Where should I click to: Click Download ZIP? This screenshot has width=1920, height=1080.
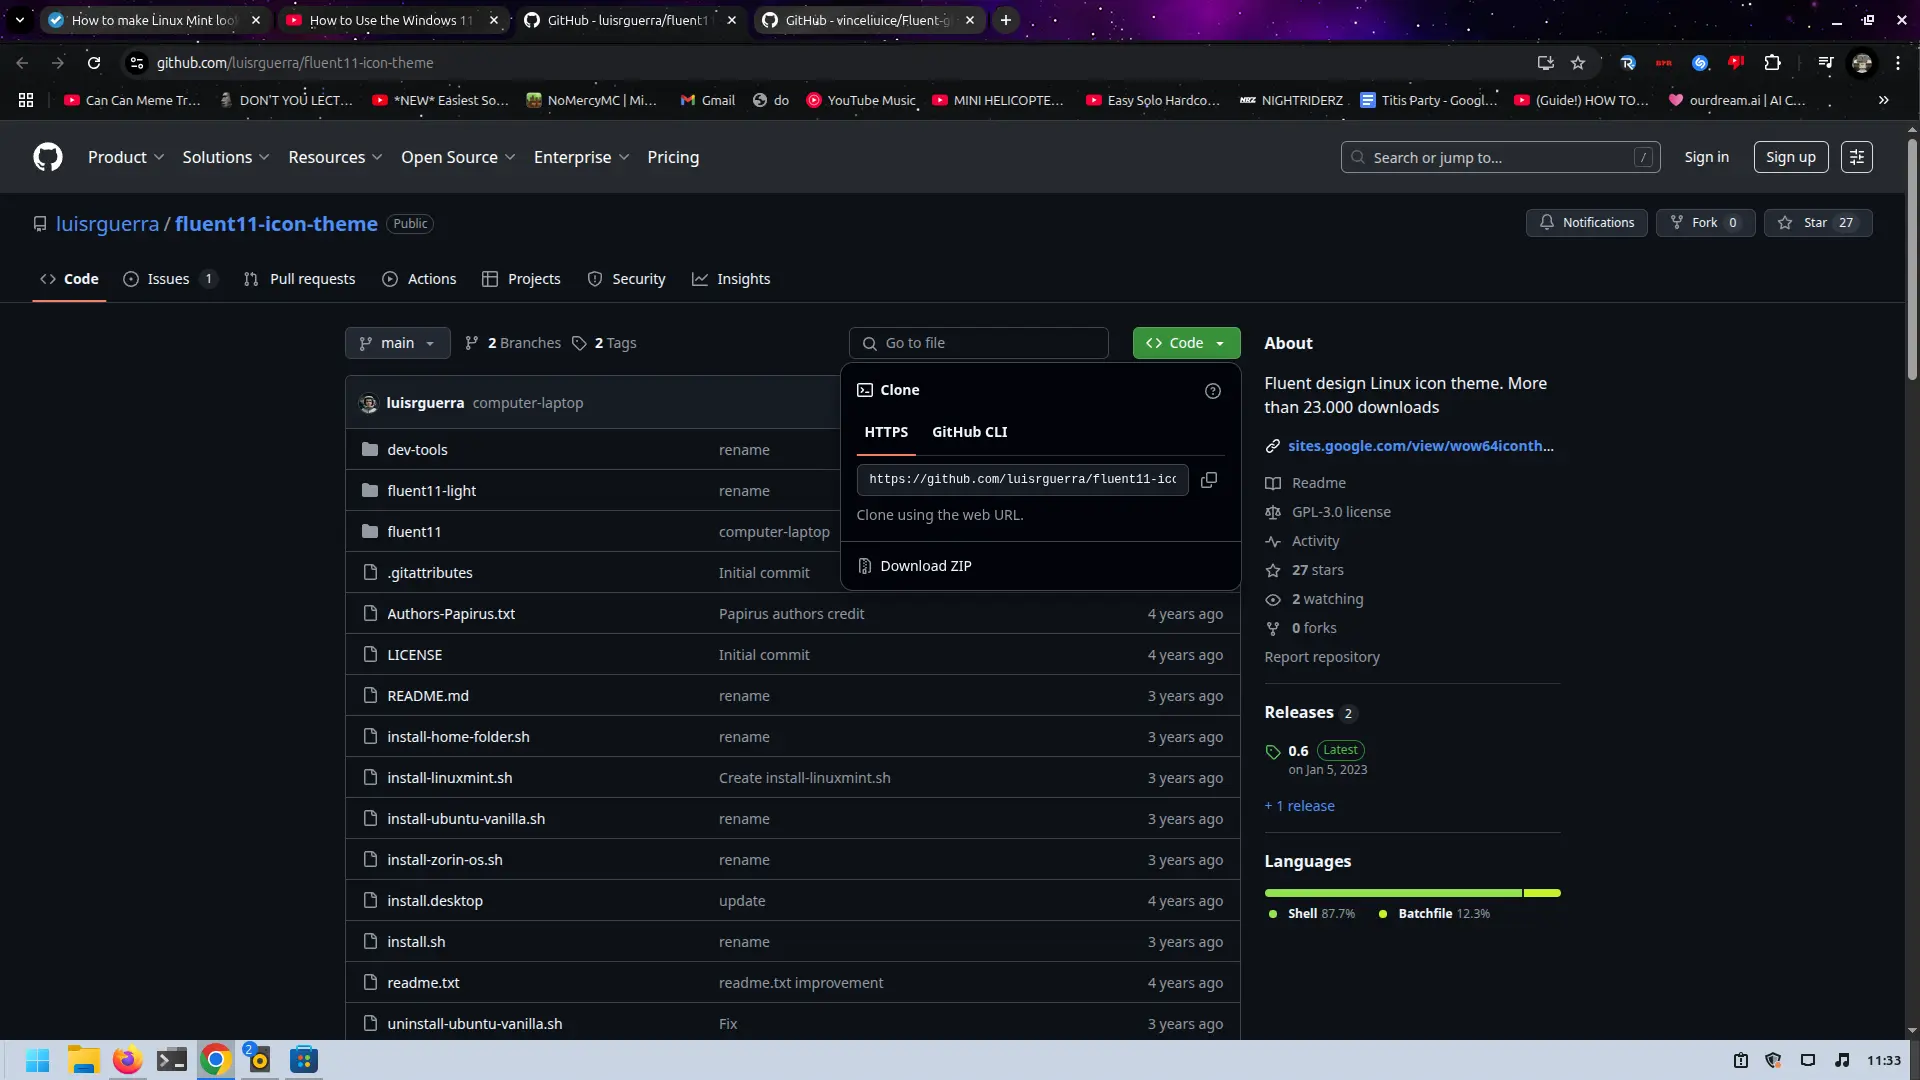tap(925, 566)
